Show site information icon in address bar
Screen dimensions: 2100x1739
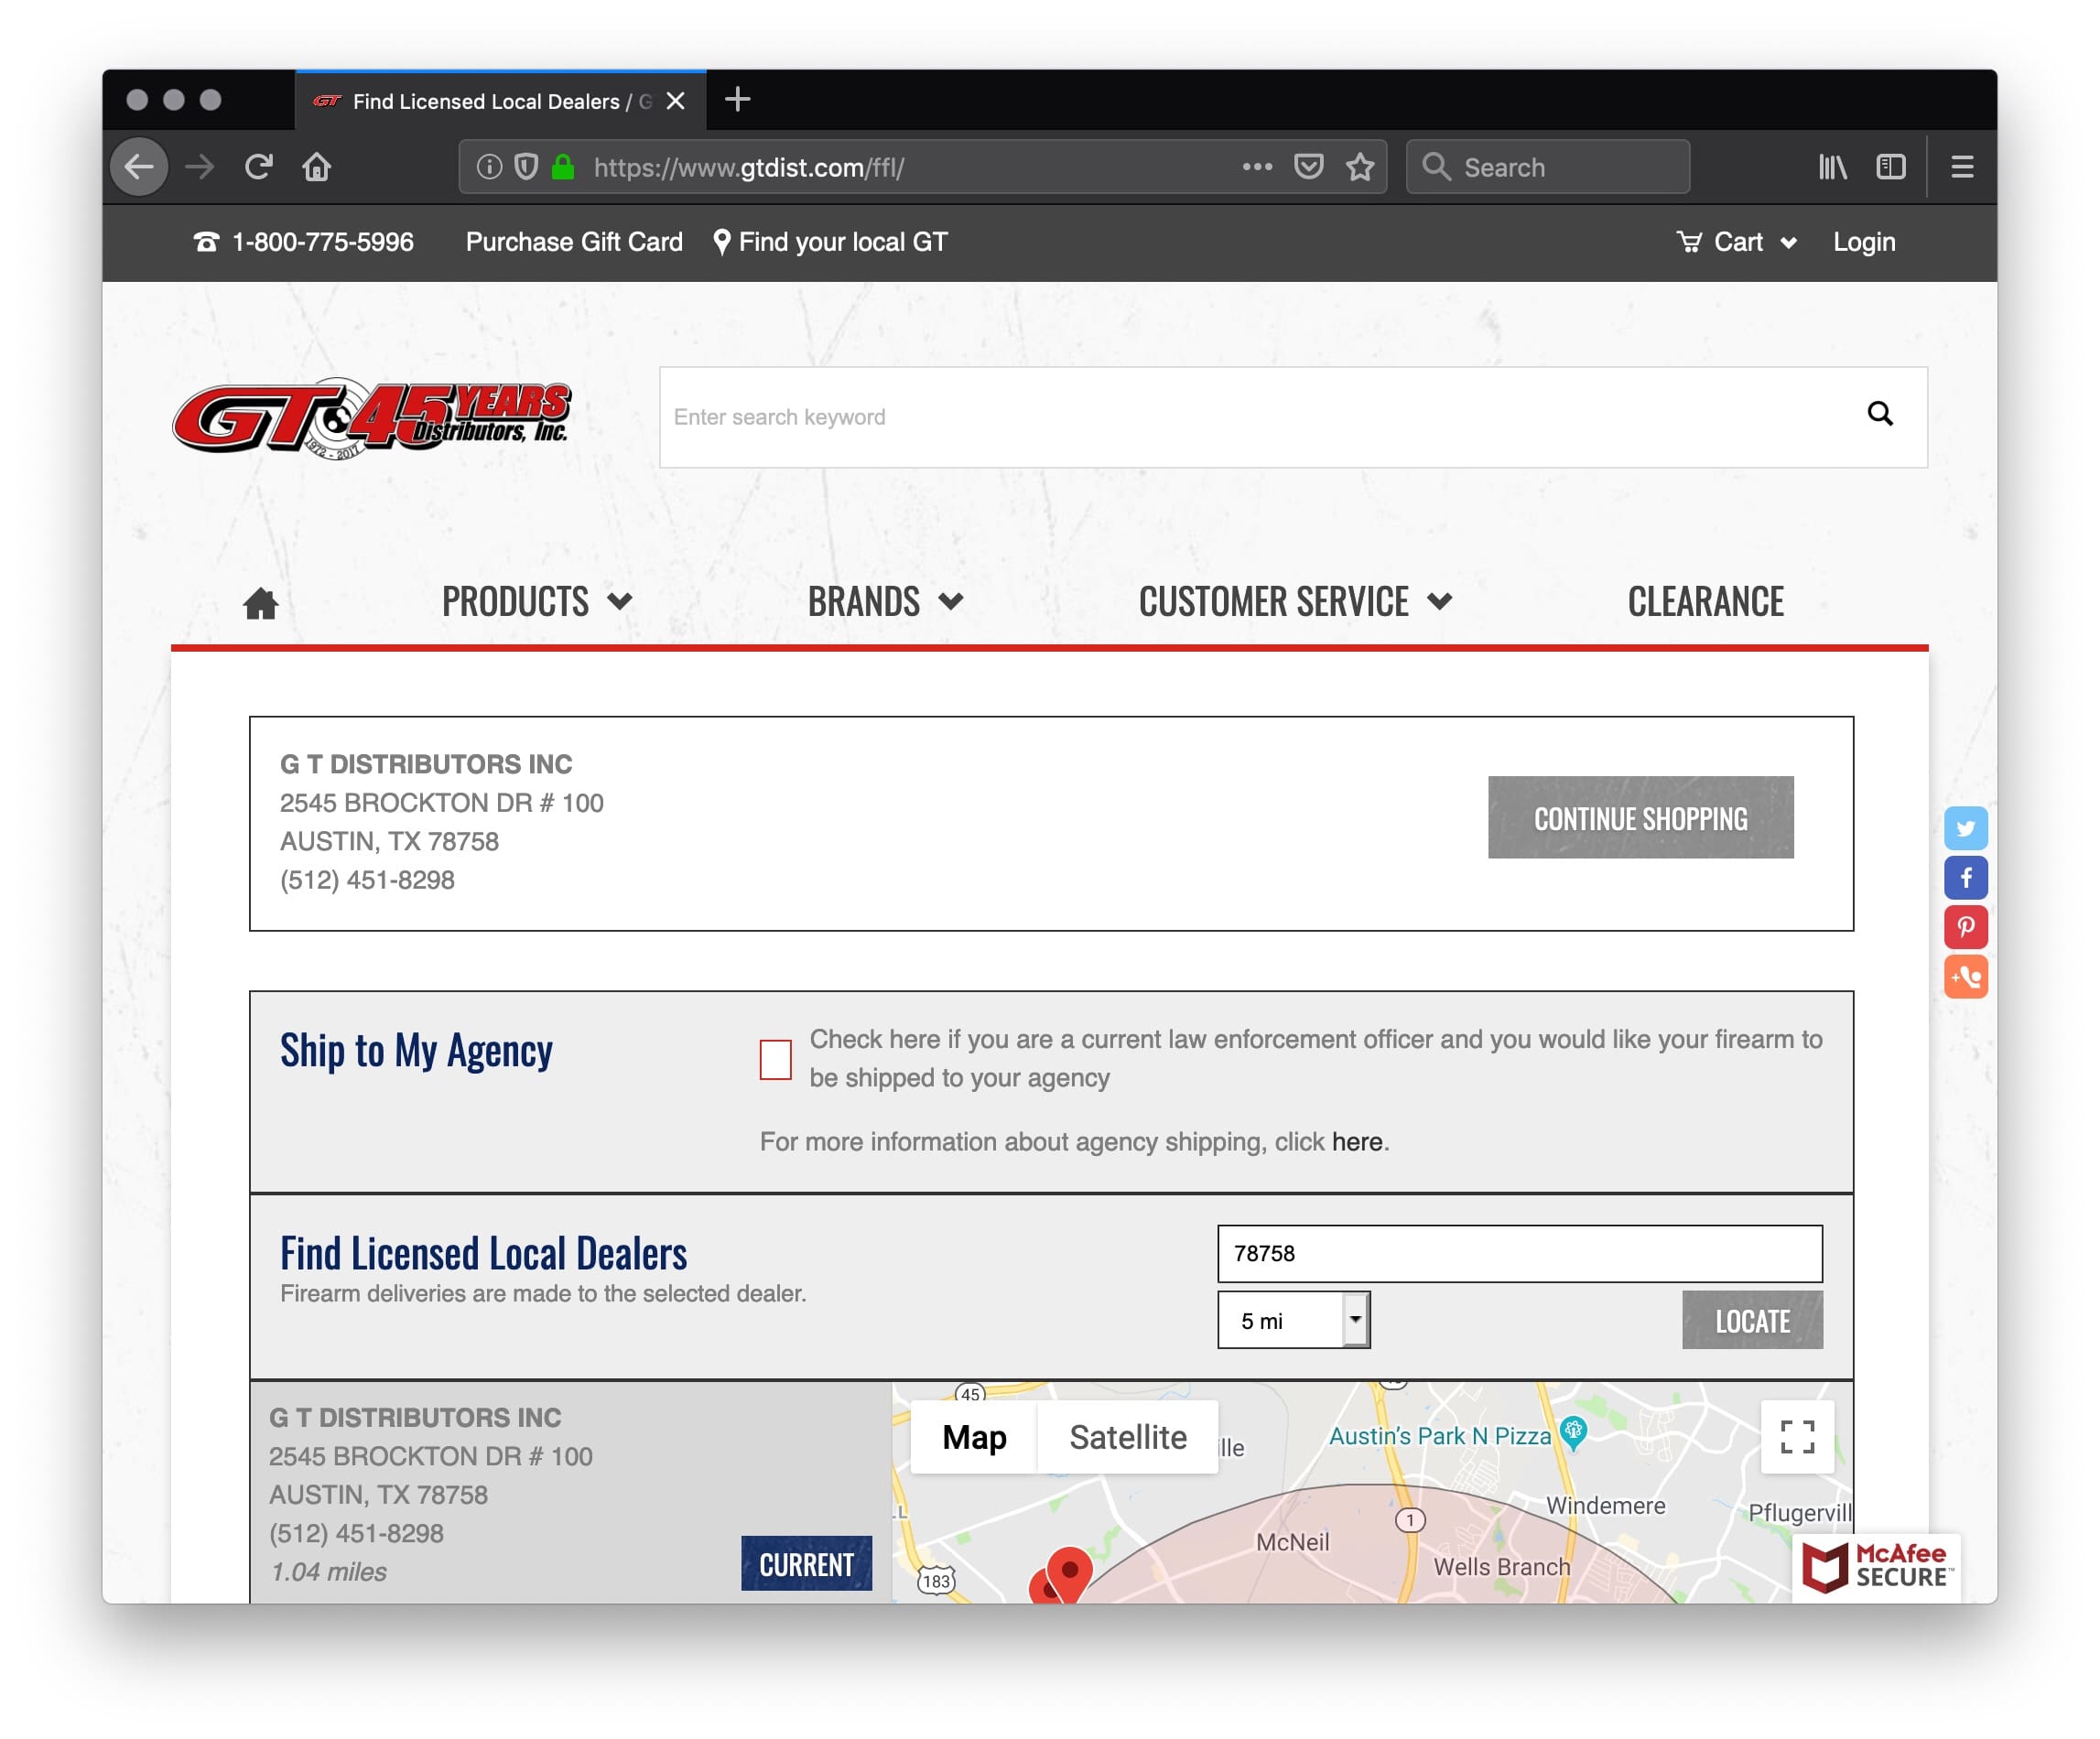click(x=489, y=166)
